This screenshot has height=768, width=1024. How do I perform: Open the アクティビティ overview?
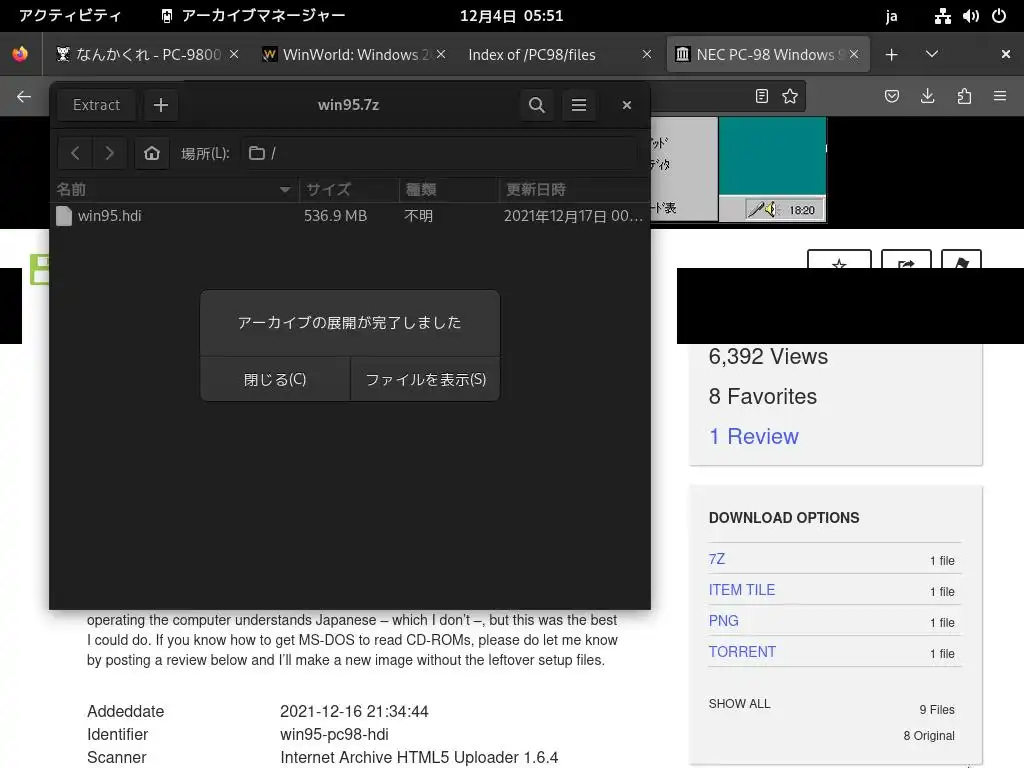tap(70, 16)
